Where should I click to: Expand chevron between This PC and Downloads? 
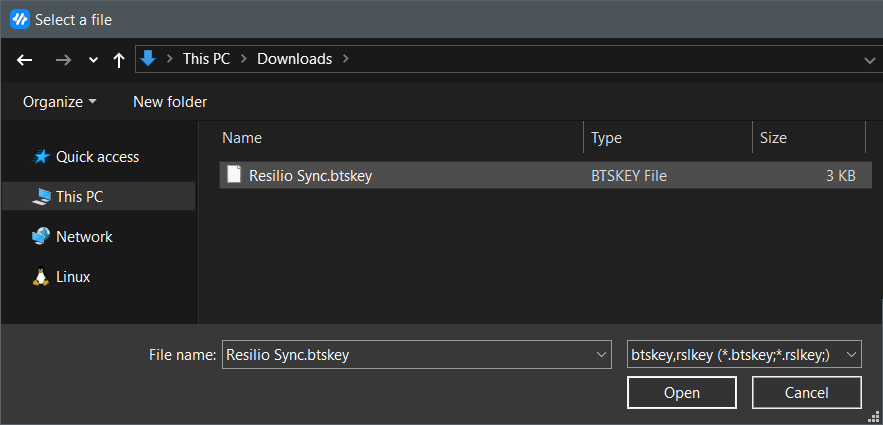point(244,59)
